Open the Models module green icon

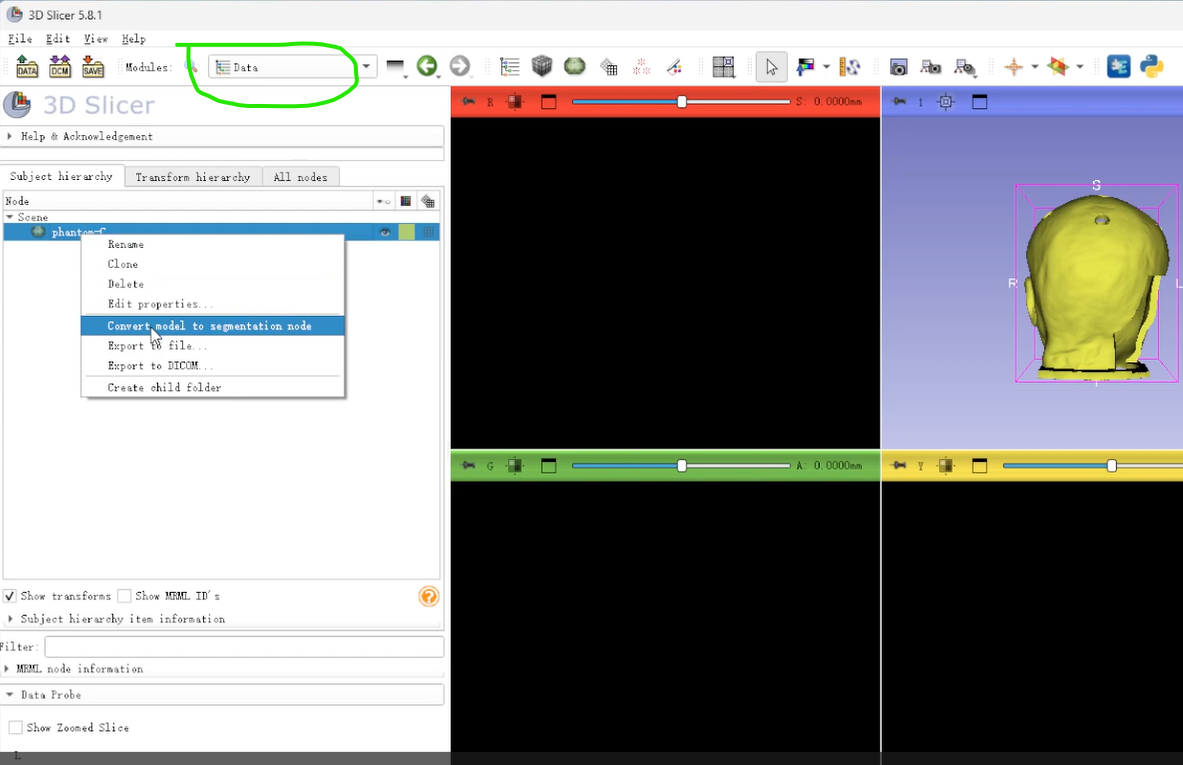click(x=575, y=66)
